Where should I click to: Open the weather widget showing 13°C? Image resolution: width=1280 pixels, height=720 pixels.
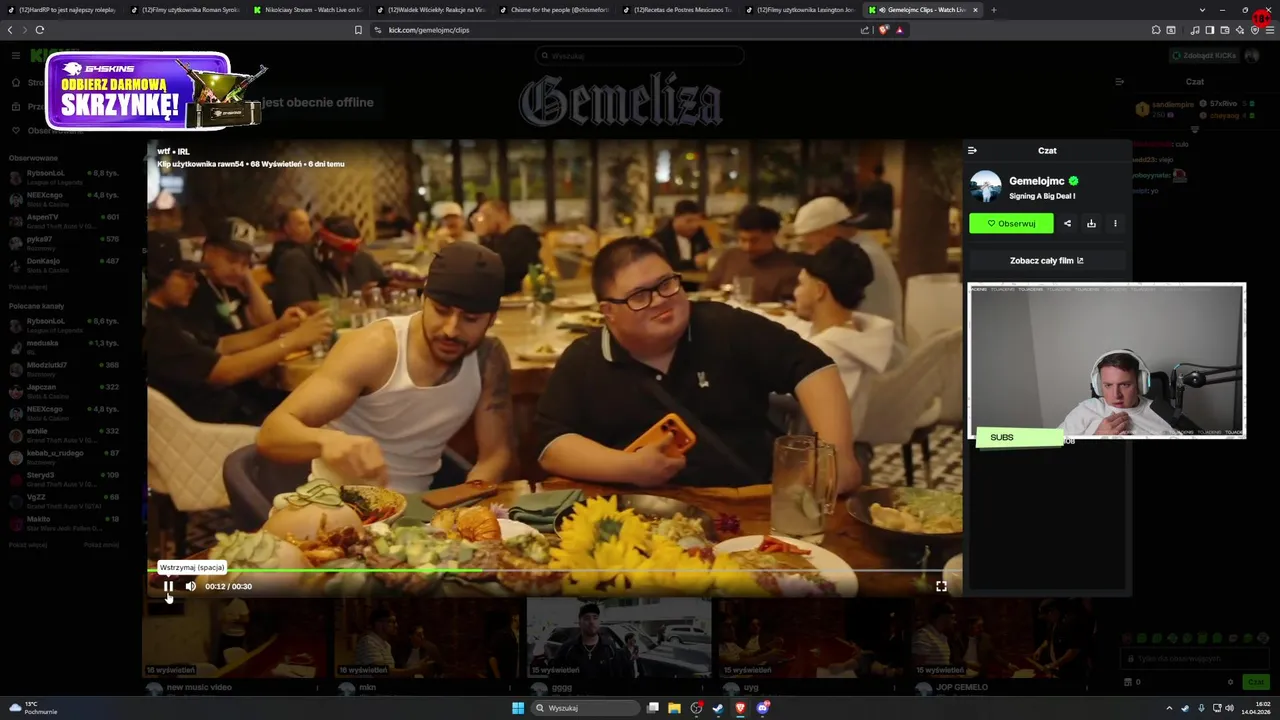click(32, 708)
